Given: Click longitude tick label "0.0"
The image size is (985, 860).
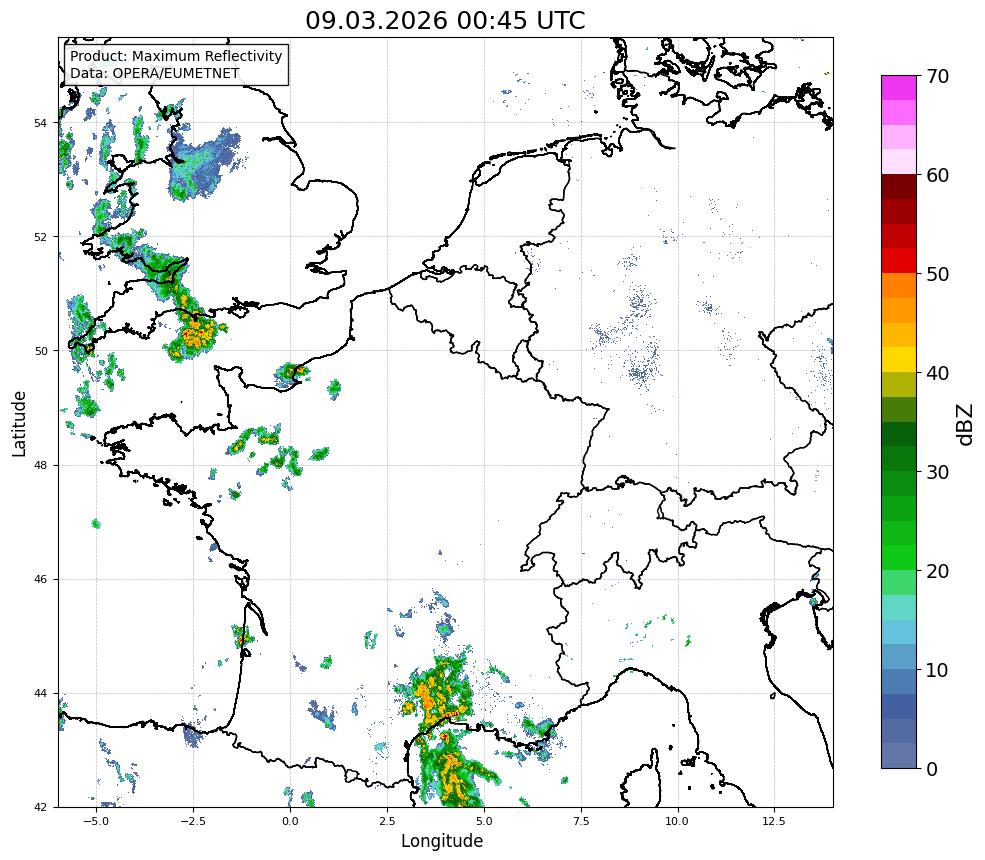Looking at the screenshot, I should pos(290,821).
